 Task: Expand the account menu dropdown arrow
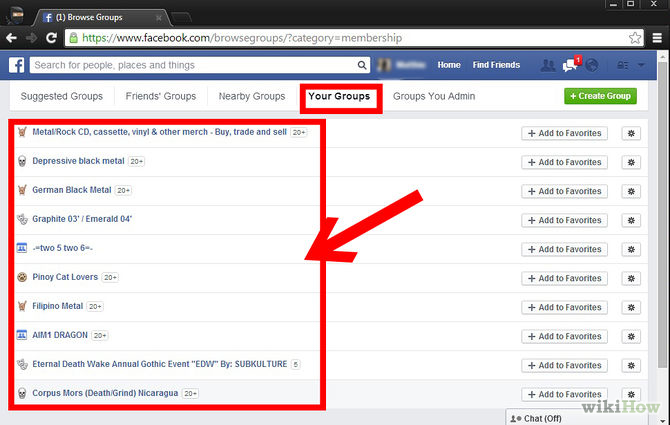pos(641,65)
